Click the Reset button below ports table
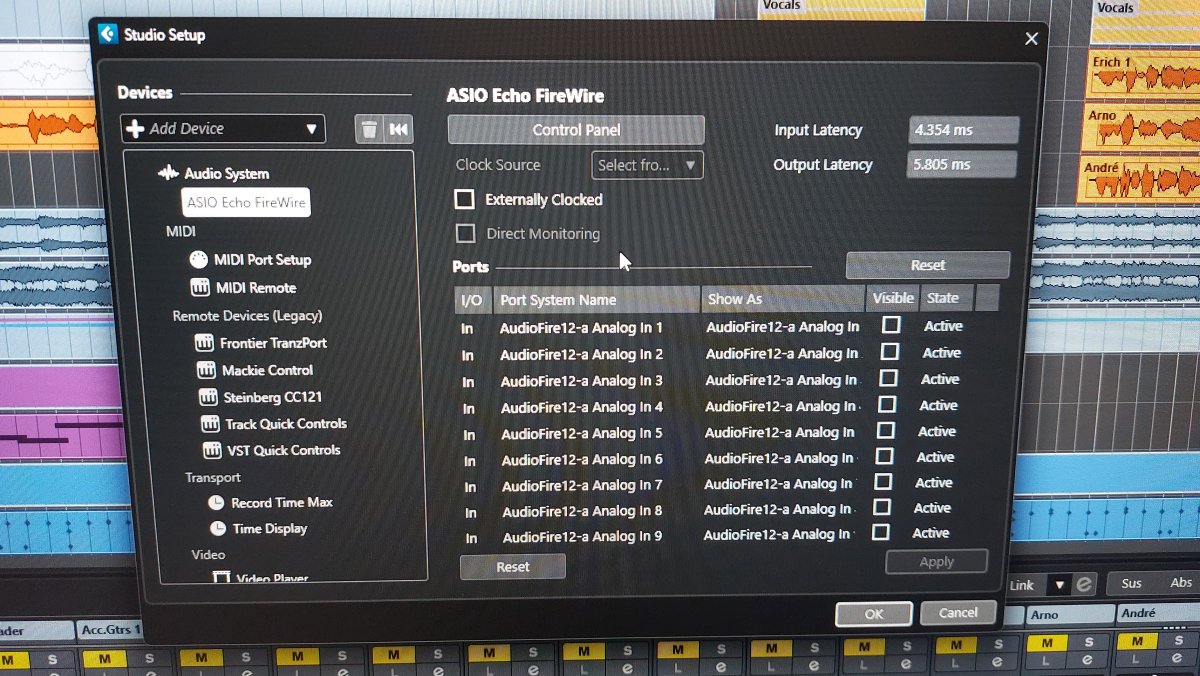Viewport: 1200px width, 676px height. 513,566
